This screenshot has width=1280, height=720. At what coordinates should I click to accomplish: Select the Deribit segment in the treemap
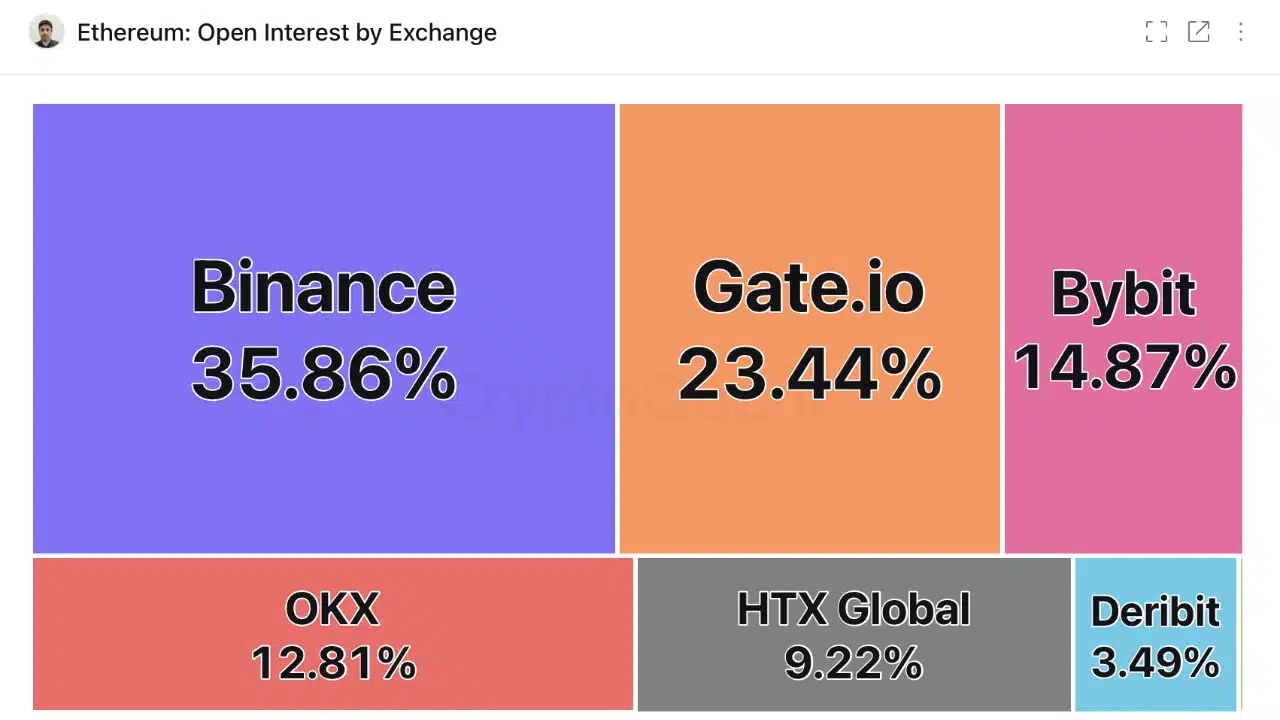click(x=1156, y=635)
